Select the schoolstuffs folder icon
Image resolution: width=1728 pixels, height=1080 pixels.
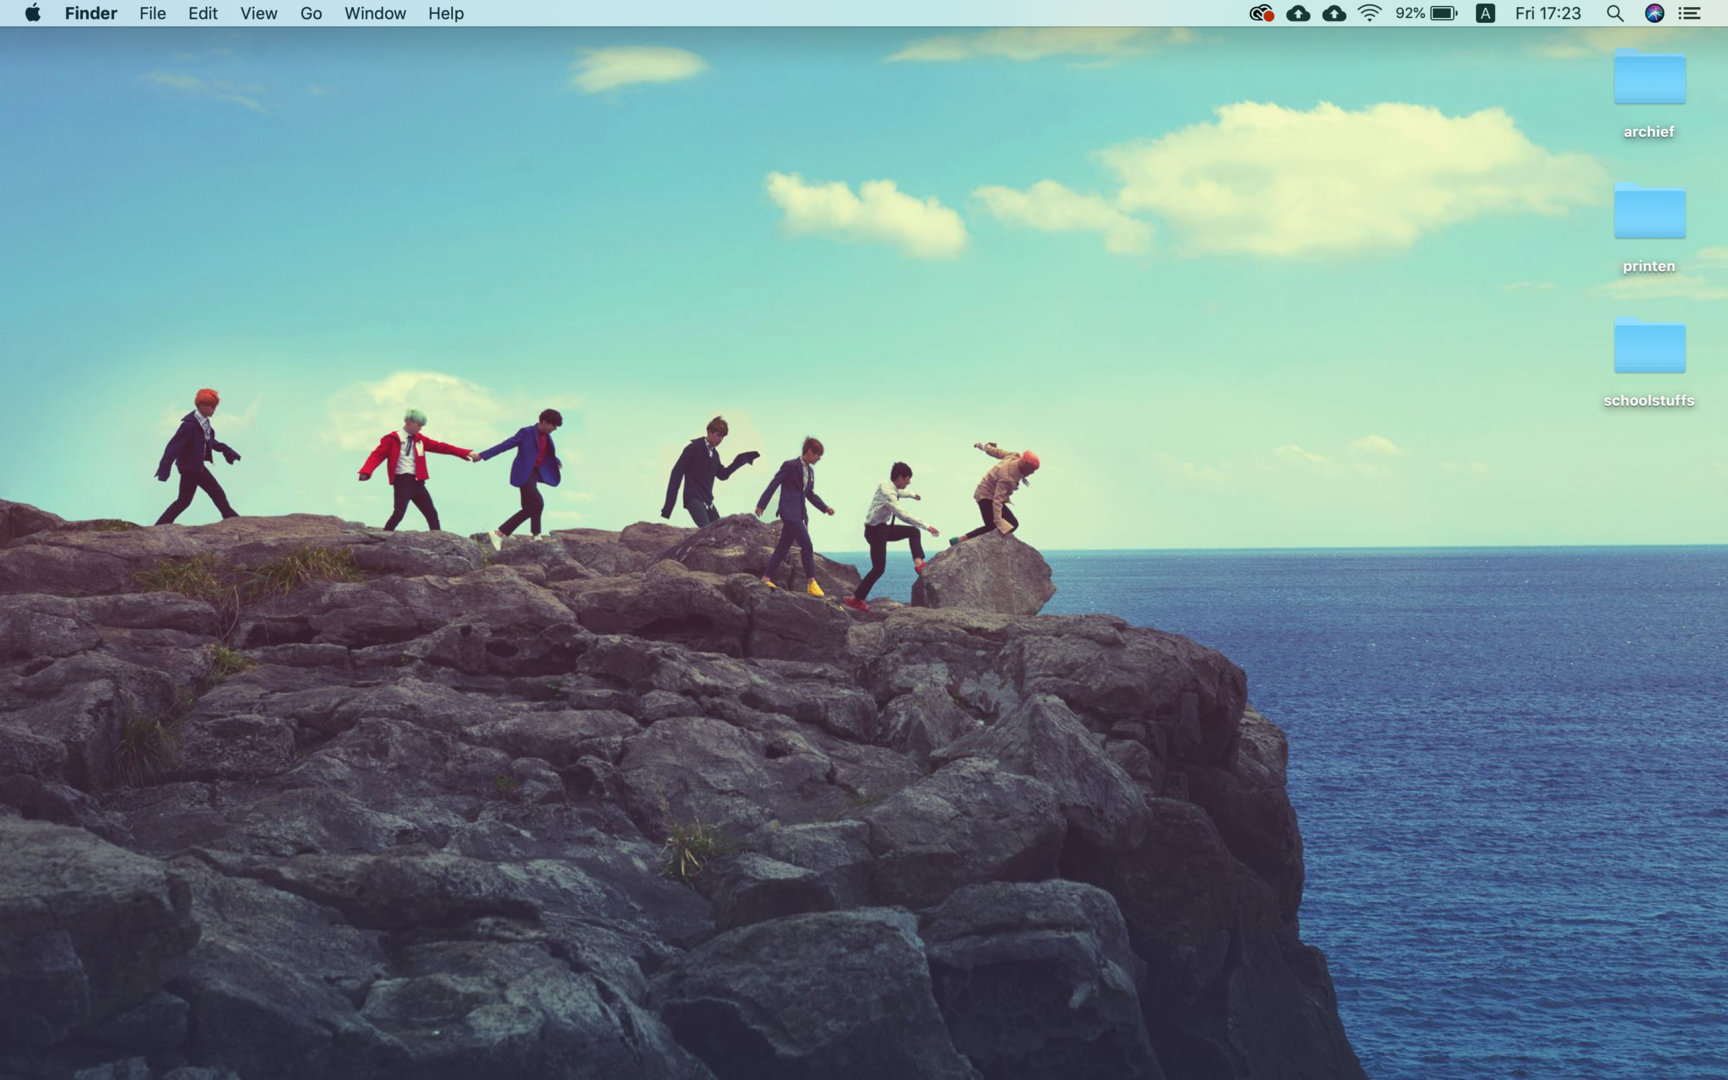[x=1650, y=345]
